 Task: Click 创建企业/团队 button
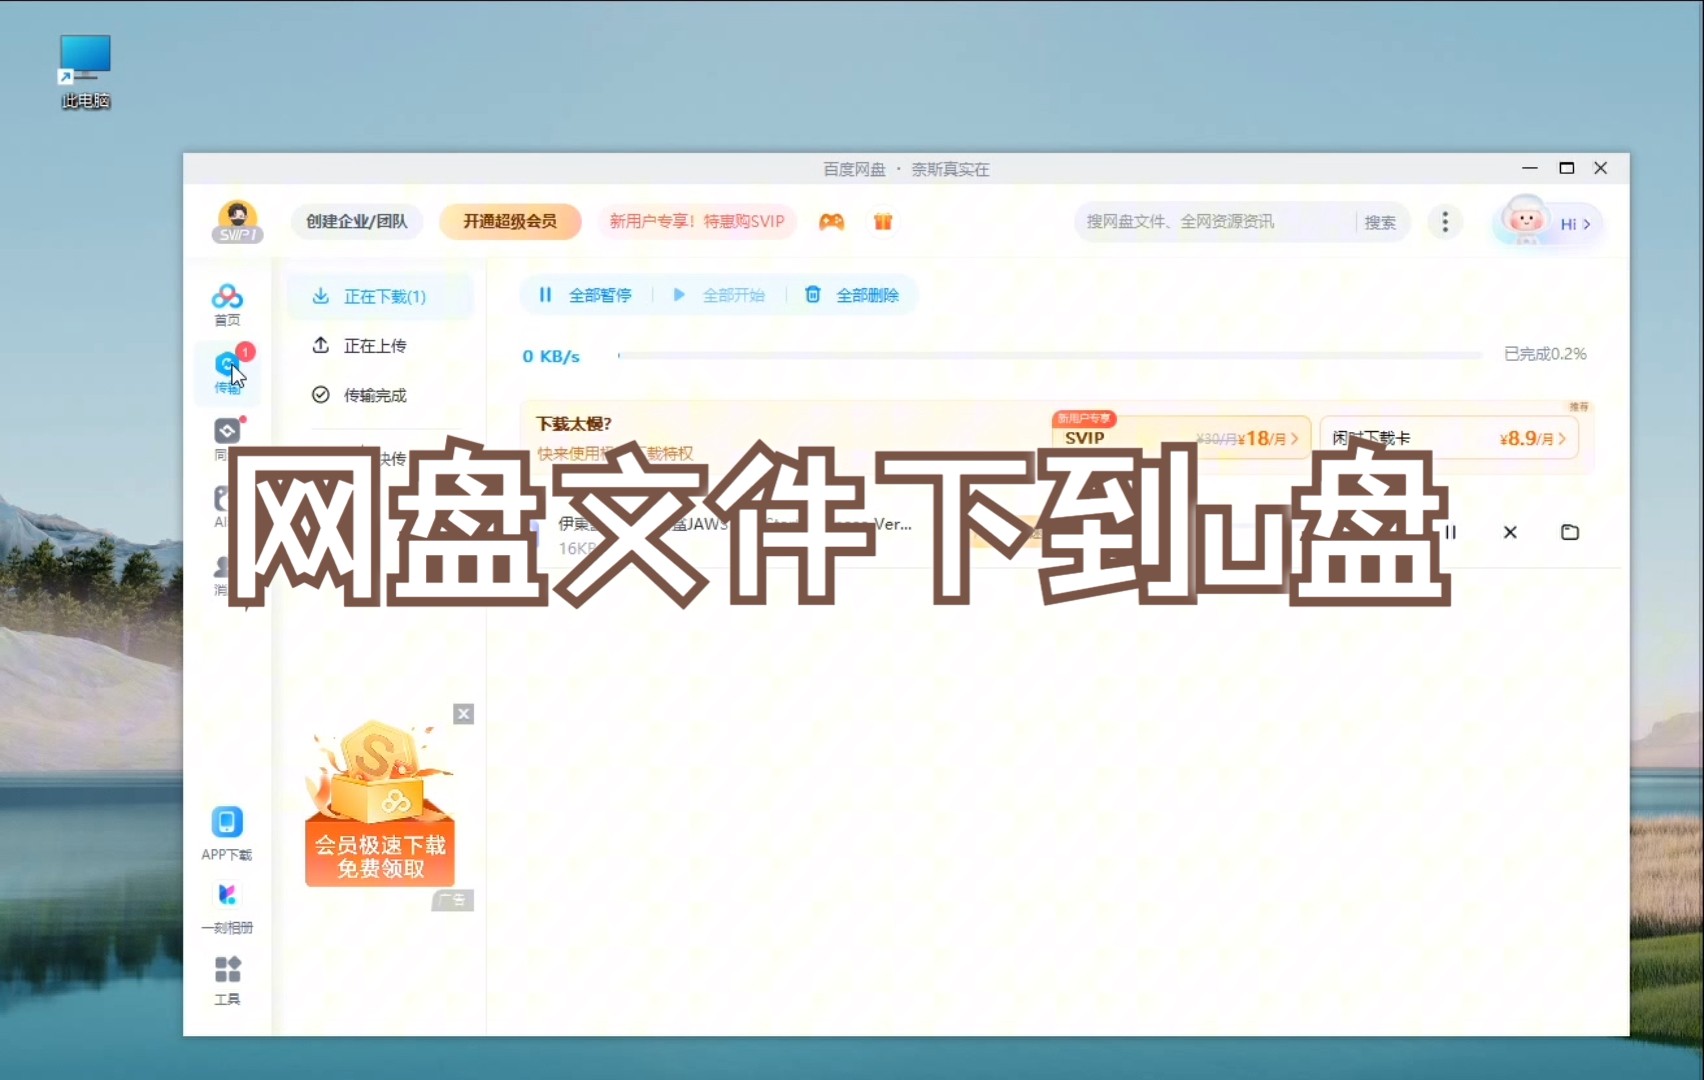coord(357,221)
